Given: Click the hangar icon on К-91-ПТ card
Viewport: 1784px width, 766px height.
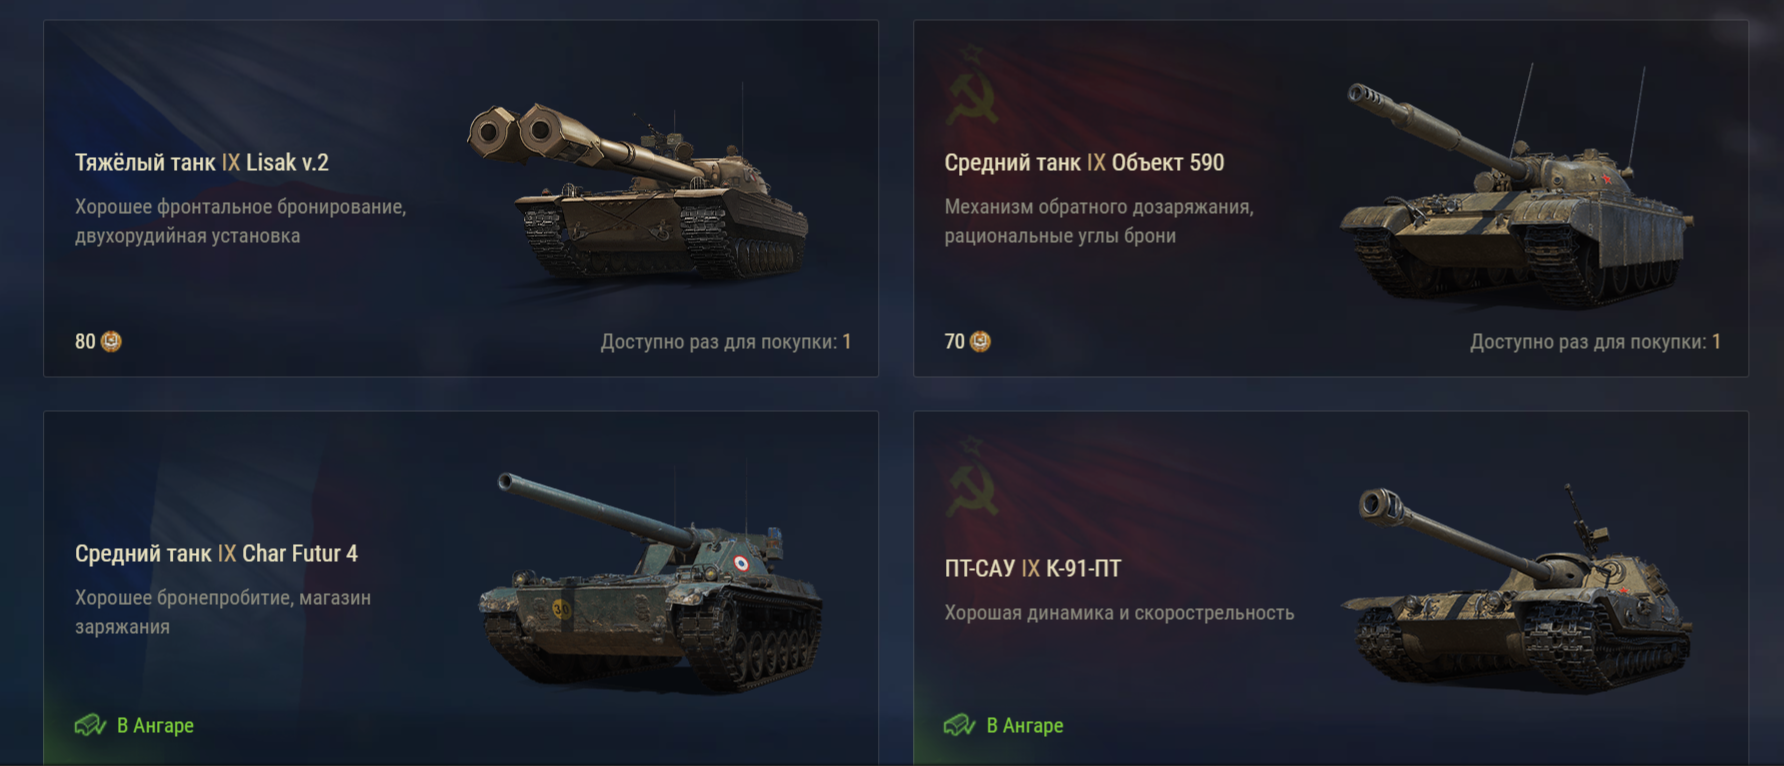Looking at the screenshot, I should click(959, 725).
